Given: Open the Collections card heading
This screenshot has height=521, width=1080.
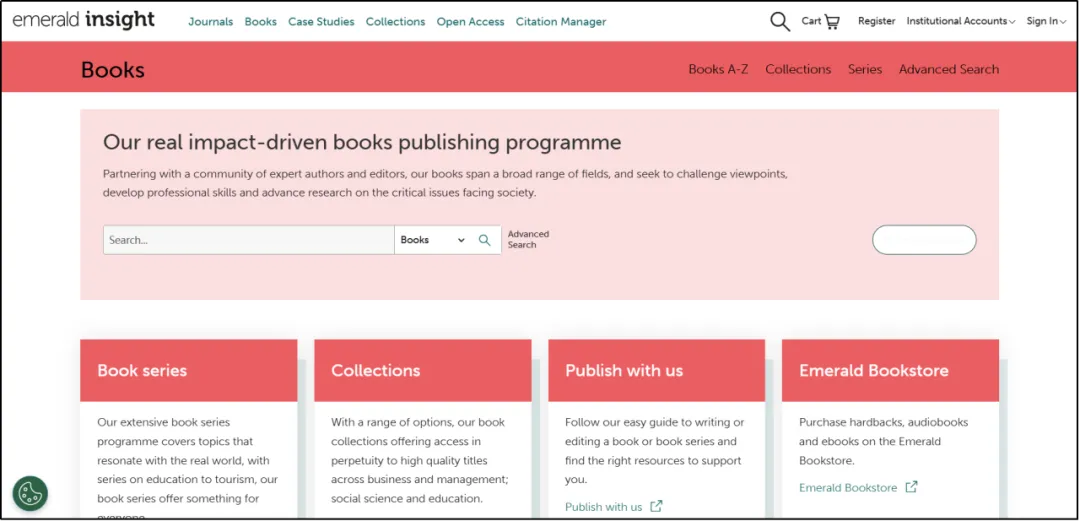Looking at the screenshot, I should [375, 370].
